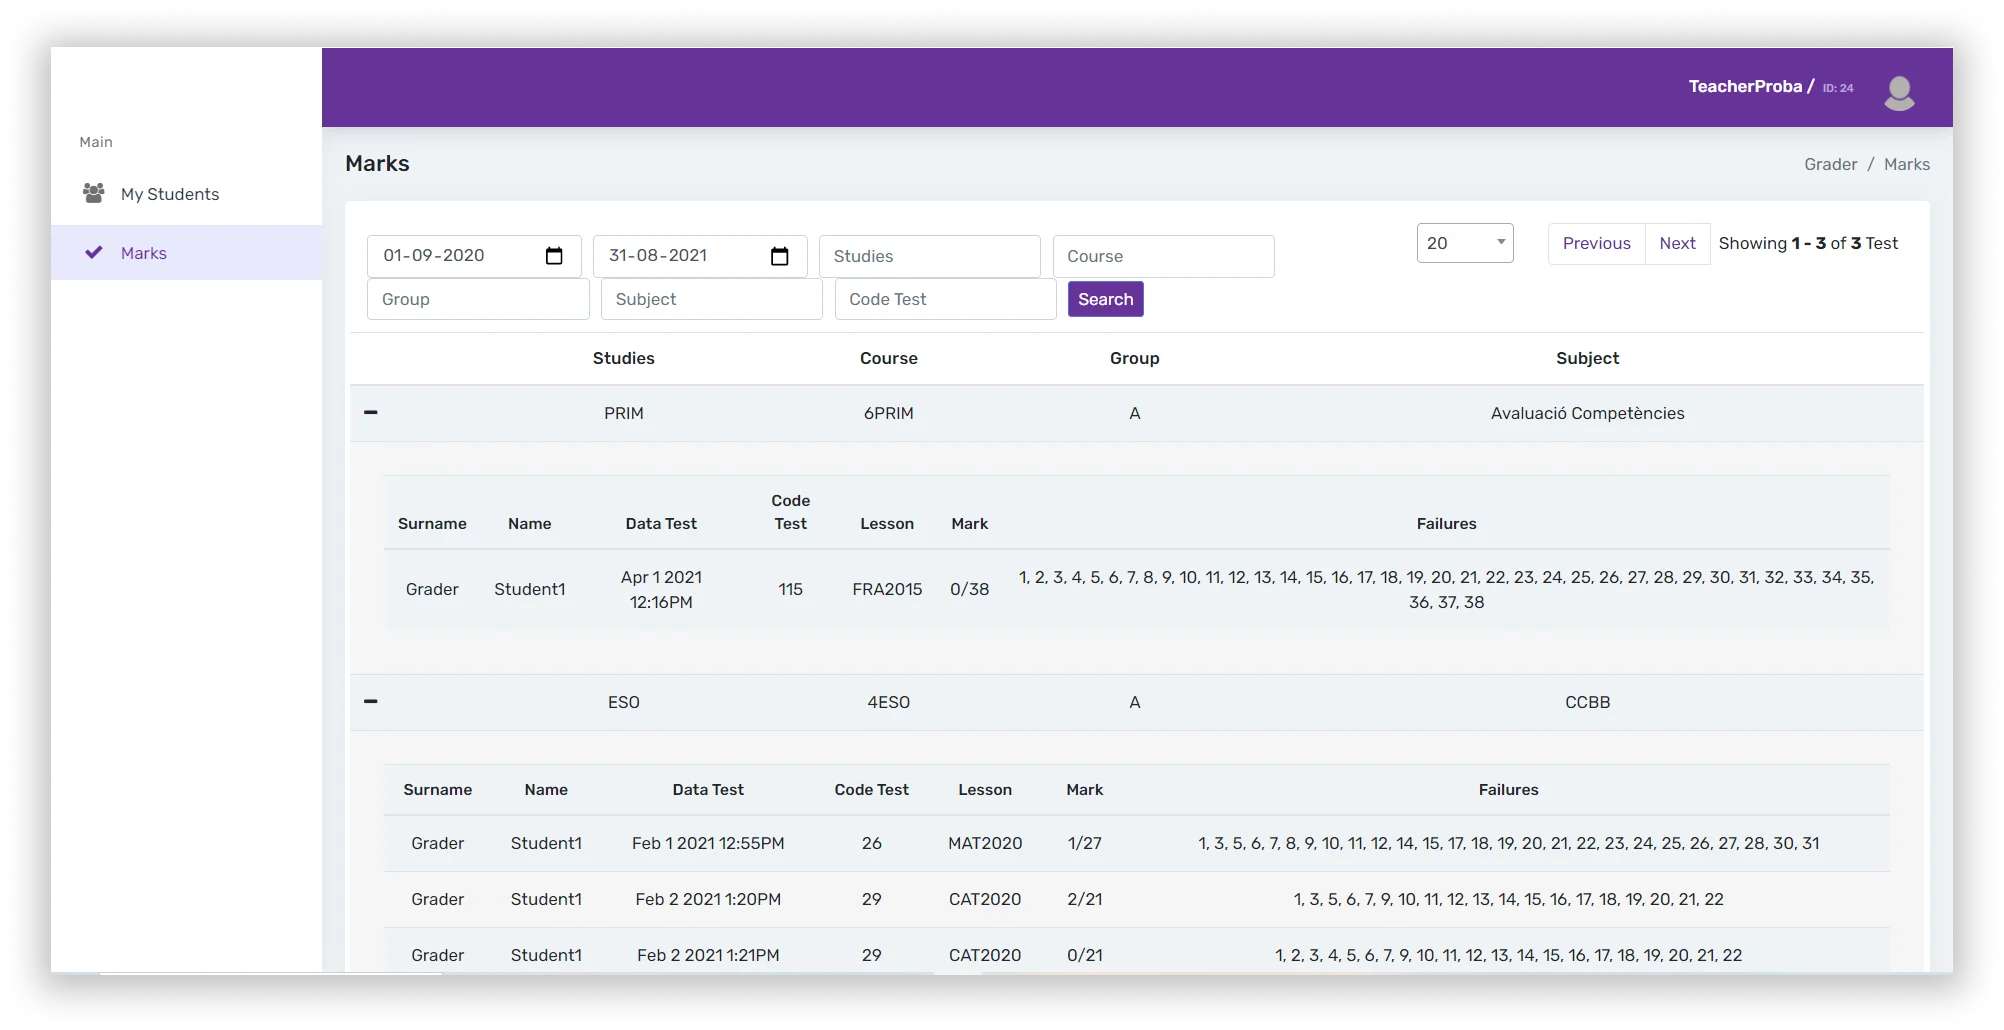This screenshot has width=2004, height=1030.
Task: Focus the Subject filter field
Action: [711, 299]
